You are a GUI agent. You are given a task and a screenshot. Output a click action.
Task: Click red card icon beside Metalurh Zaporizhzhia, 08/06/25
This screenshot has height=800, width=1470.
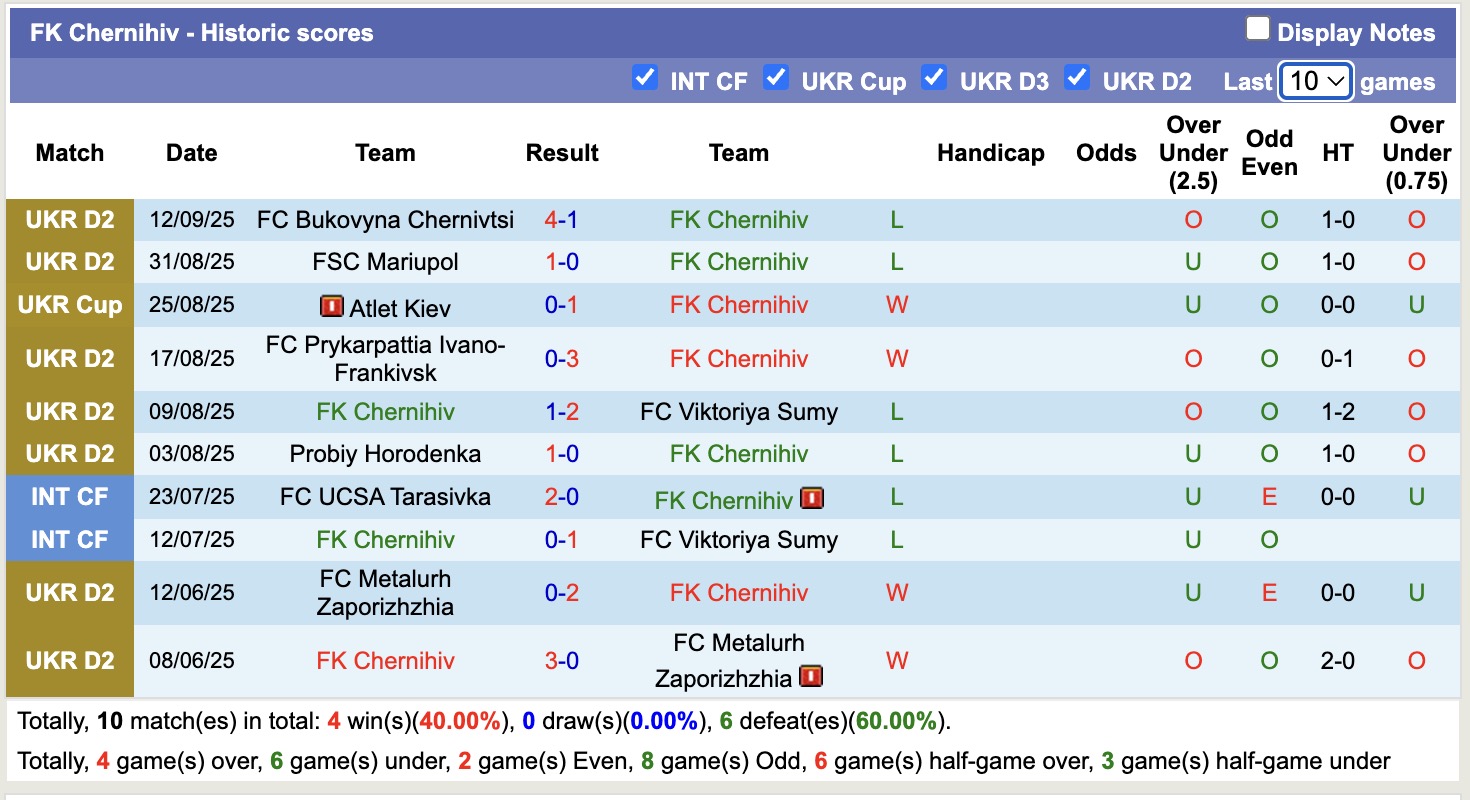point(812,677)
